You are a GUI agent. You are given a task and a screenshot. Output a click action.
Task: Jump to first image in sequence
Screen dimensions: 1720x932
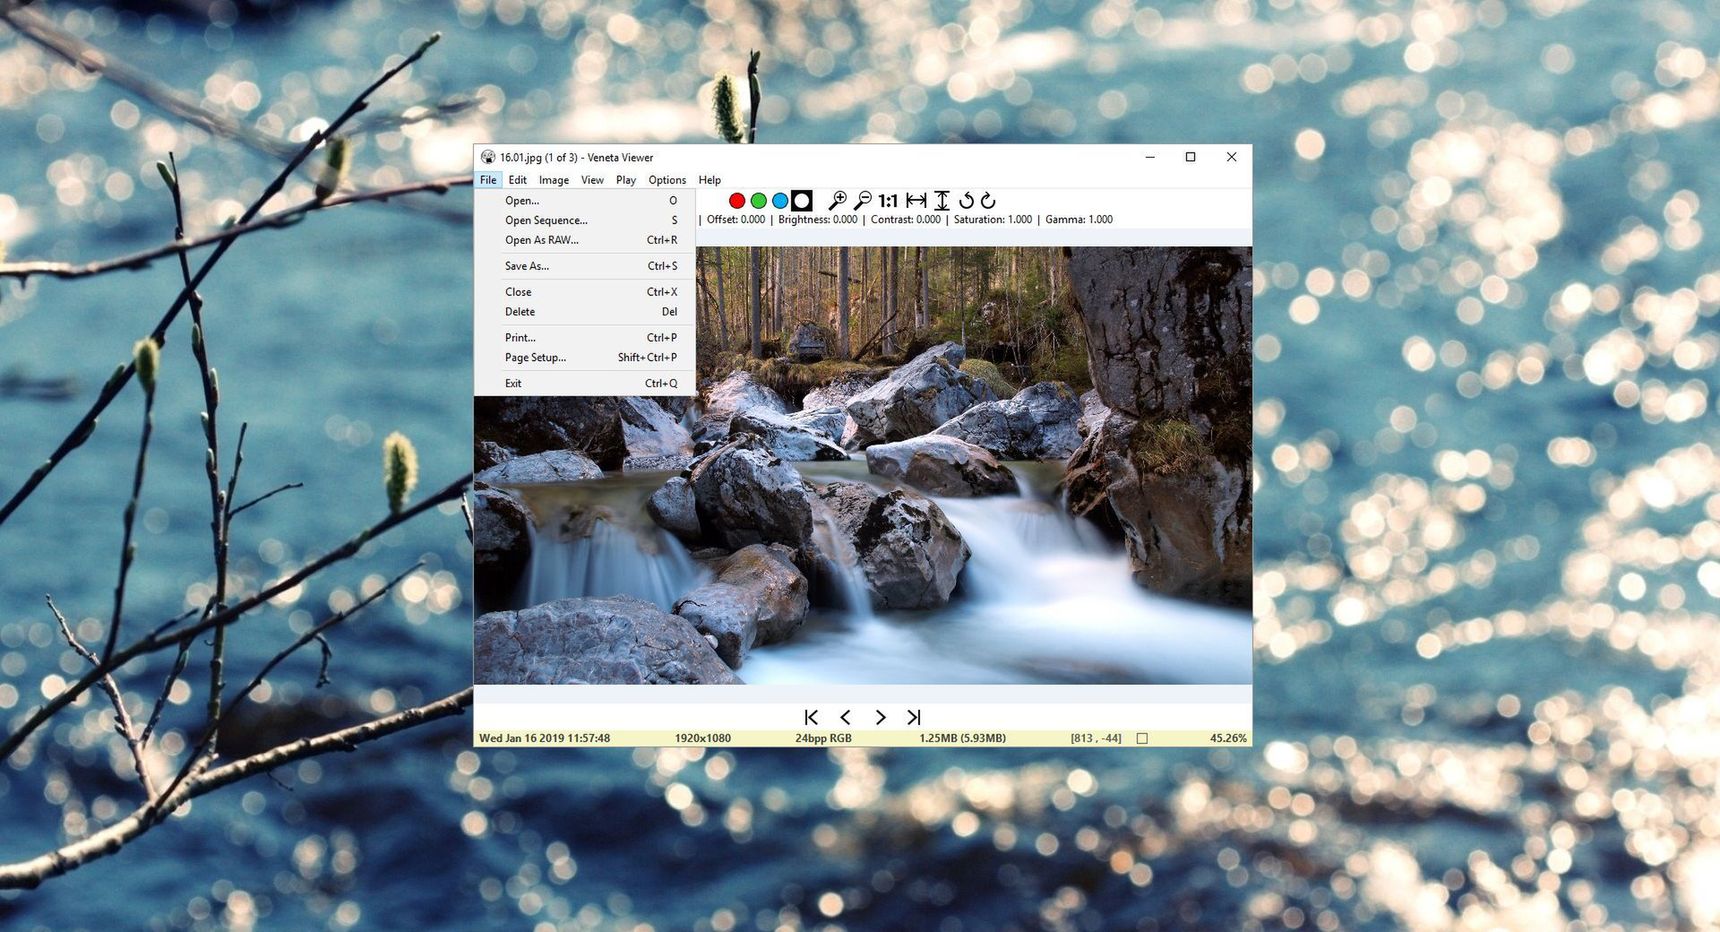tap(811, 717)
